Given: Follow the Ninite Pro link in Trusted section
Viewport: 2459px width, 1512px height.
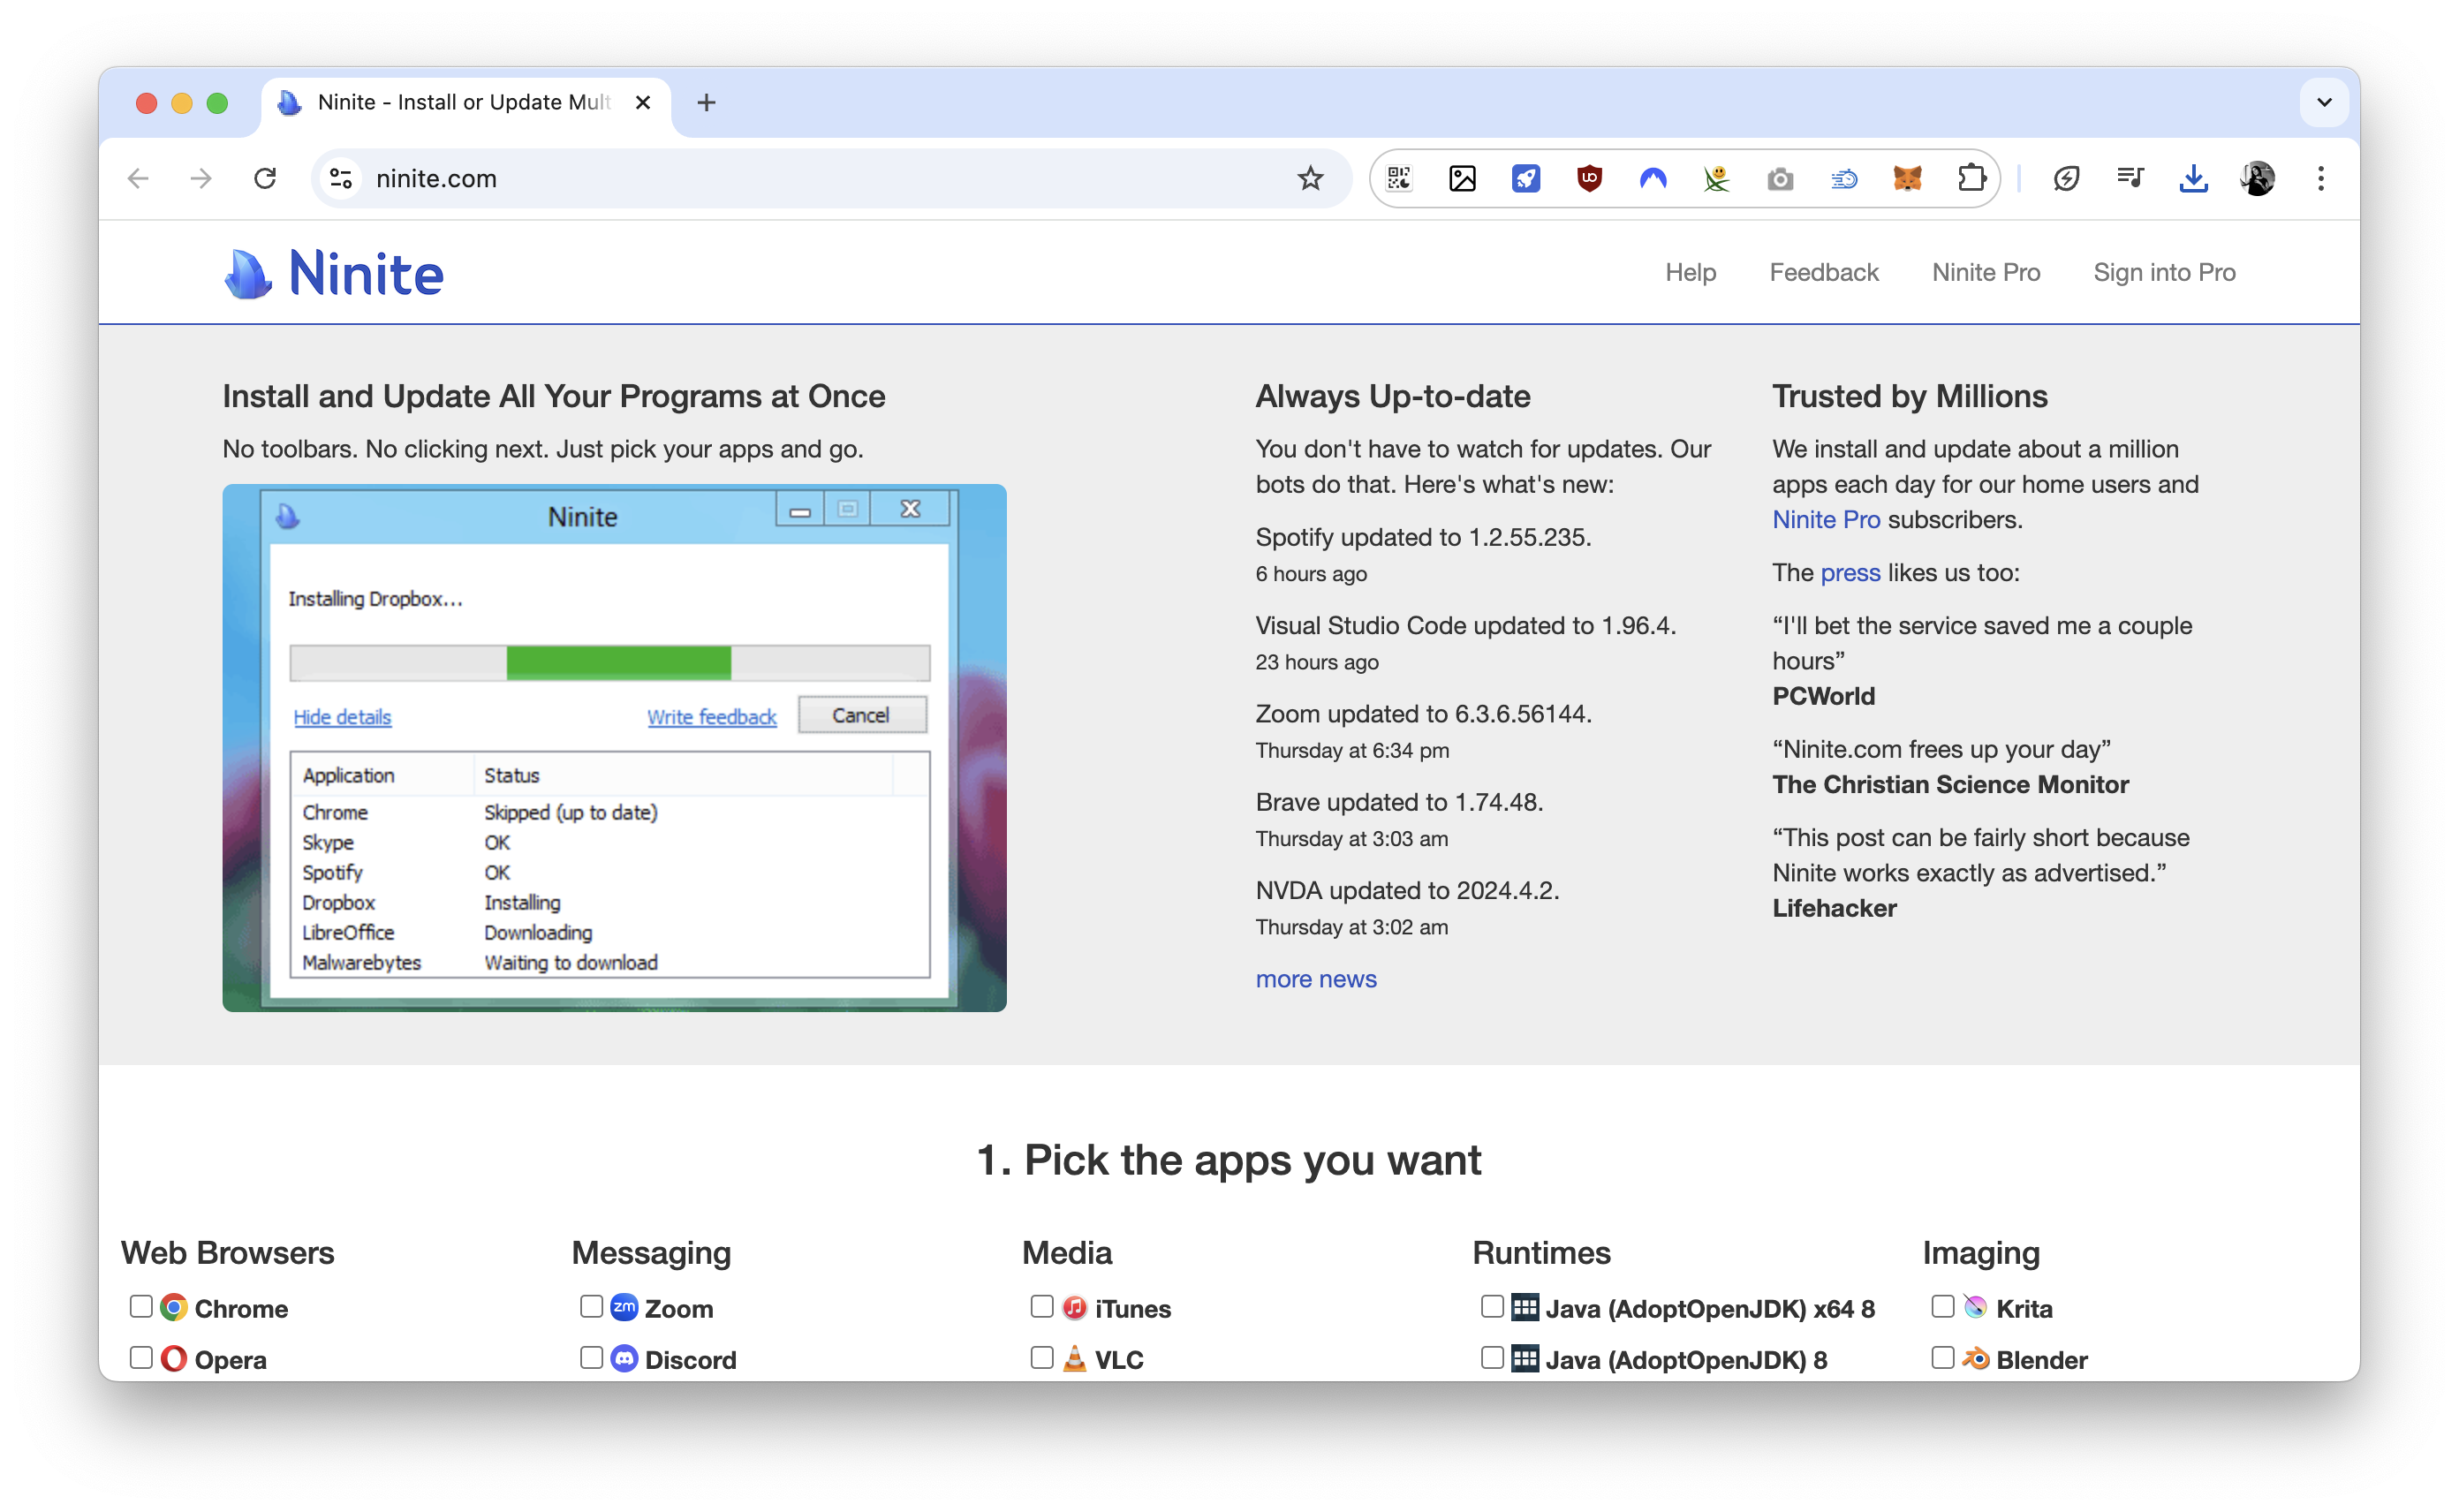Looking at the screenshot, I should point(1826,519).
